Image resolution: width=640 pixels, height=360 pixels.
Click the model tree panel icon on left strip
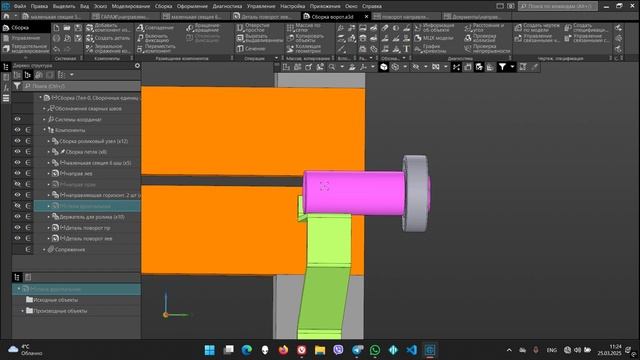pos(6,67)
